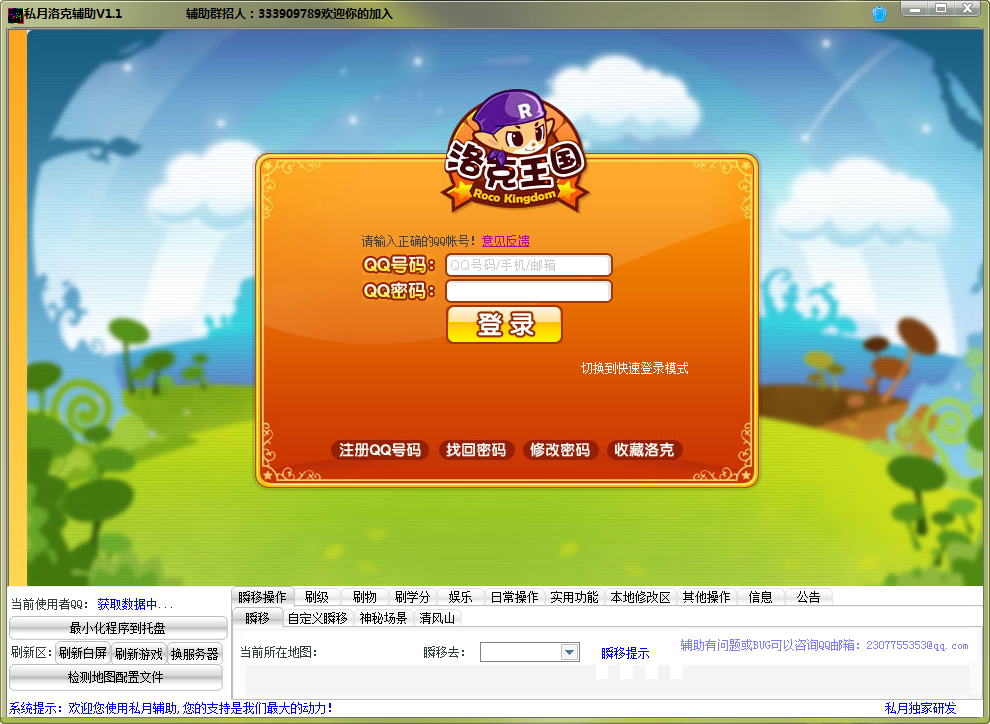990x724 pixels.
Task: Click the 获取数据中 status text
Action: tap(134, 604)
